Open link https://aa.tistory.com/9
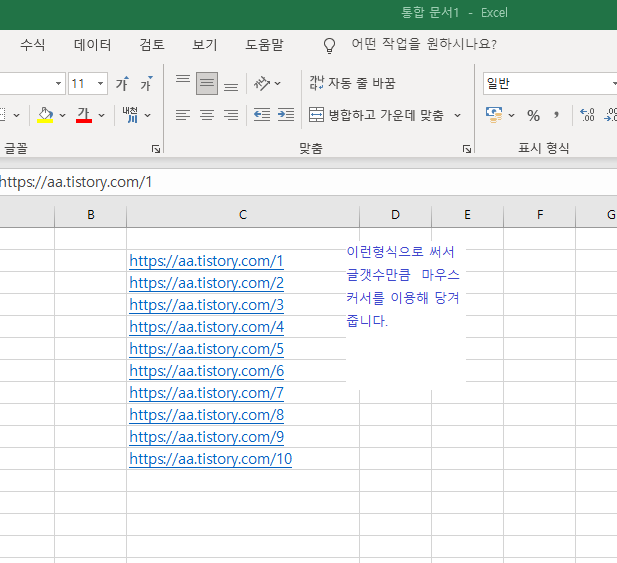 click(x=206, y=437)
